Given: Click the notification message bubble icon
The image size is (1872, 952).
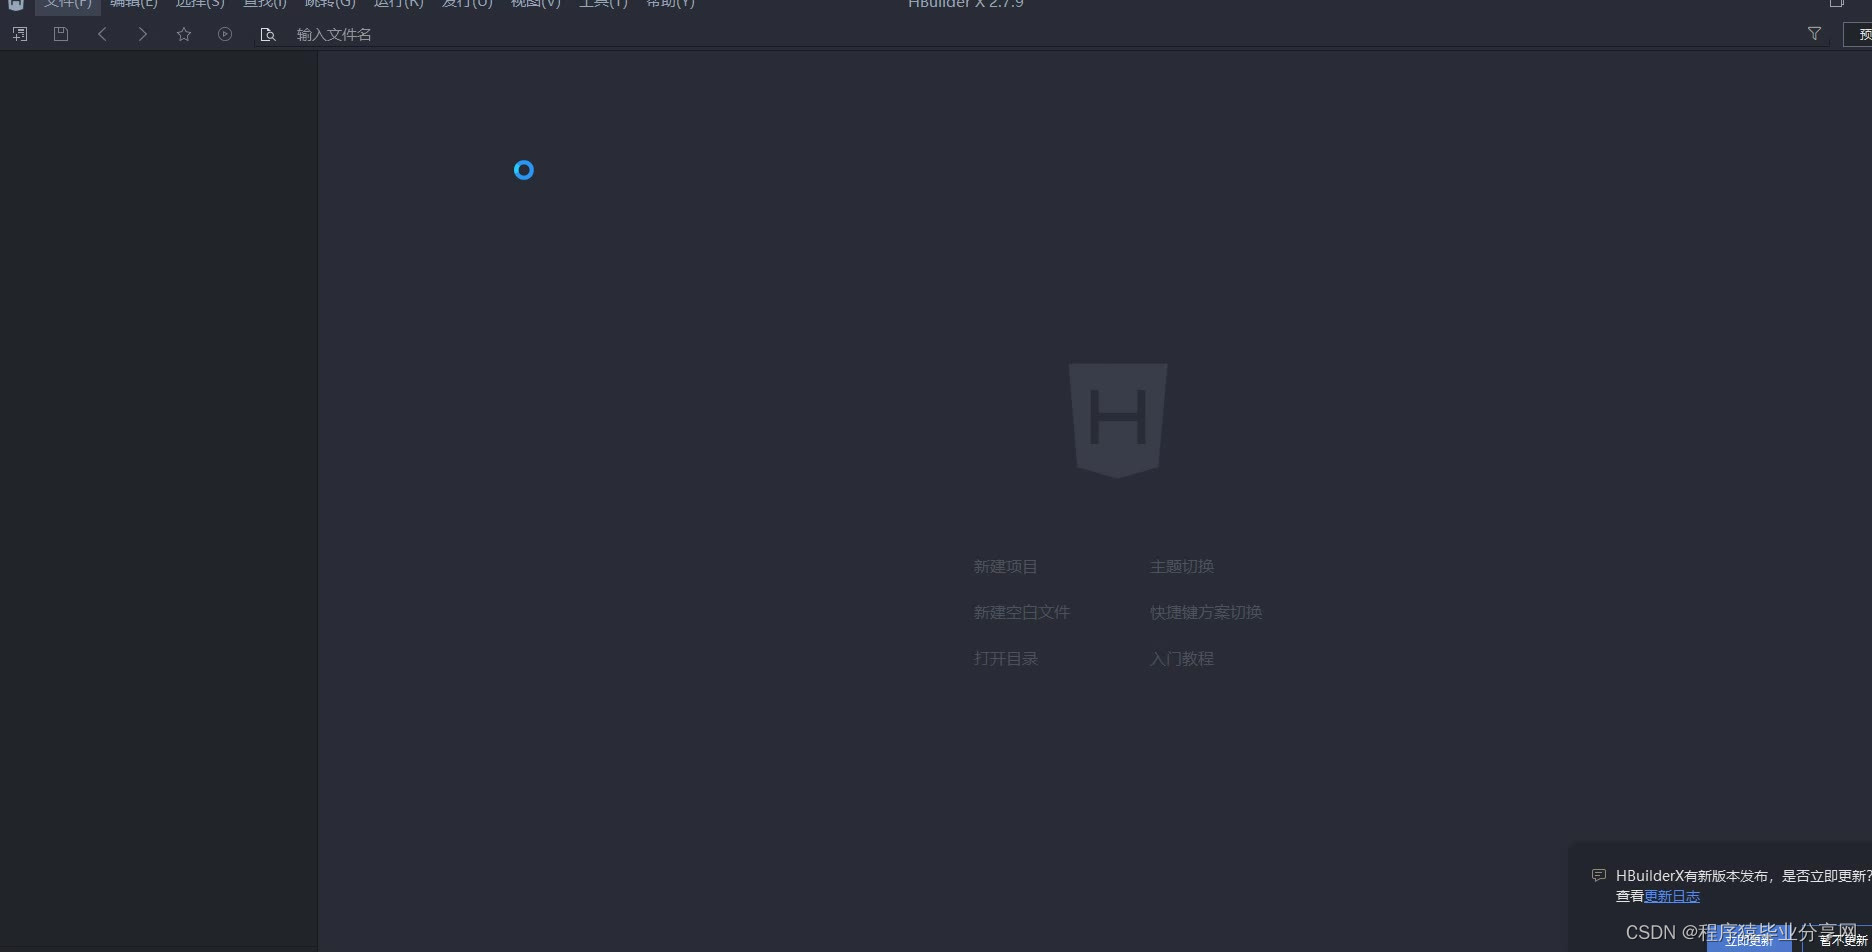Looking at the screenshot, I should click(1599, 875).
